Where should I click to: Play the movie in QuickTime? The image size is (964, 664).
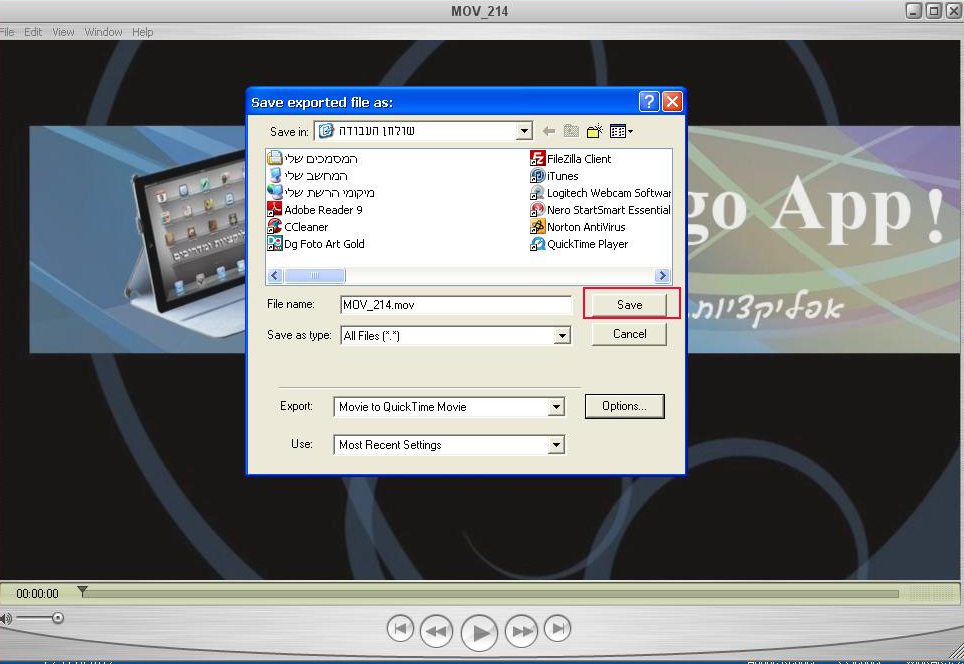click(479, 632)
